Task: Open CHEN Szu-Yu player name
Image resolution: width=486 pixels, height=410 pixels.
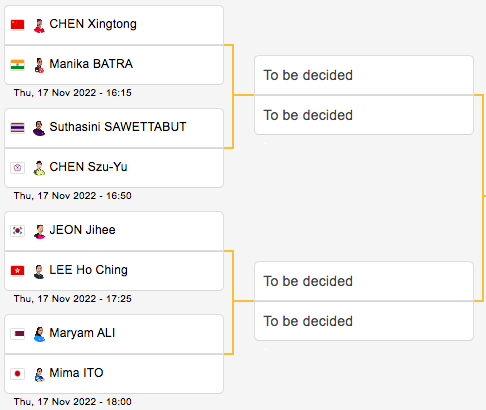Action: point(88,167)
